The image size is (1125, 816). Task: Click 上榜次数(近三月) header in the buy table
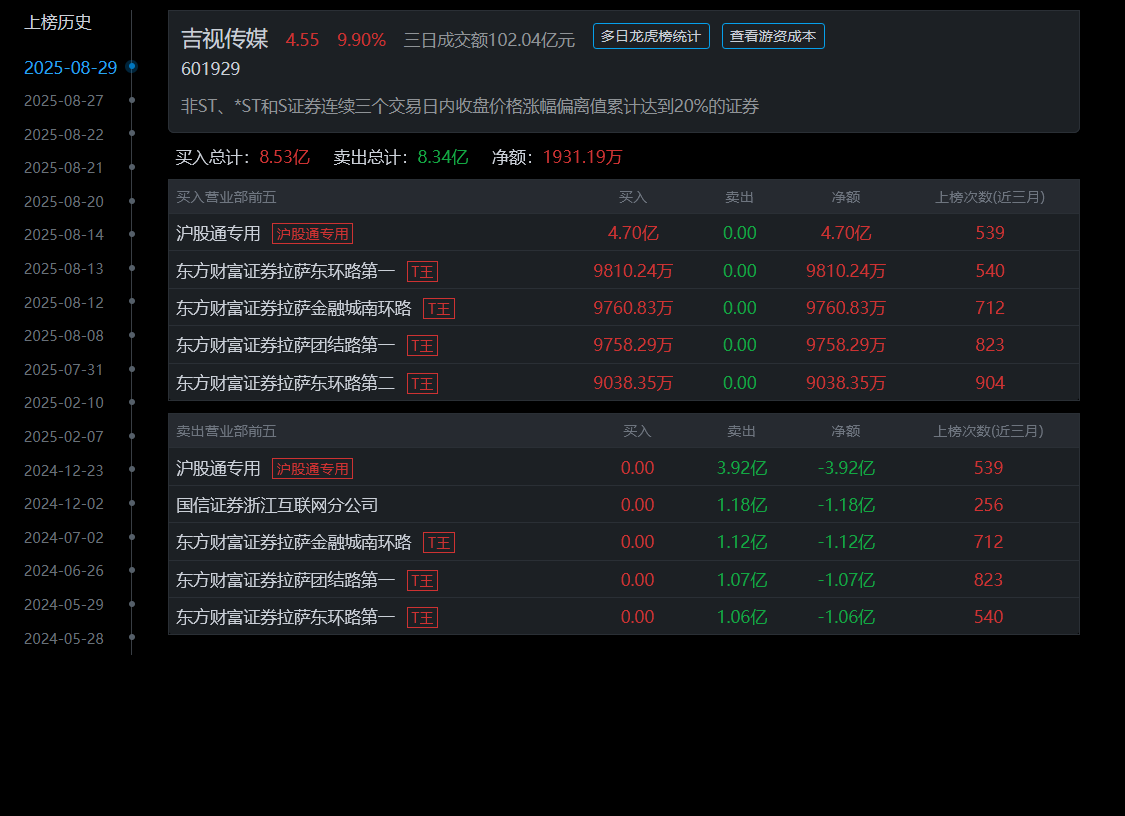click(989, 197)
